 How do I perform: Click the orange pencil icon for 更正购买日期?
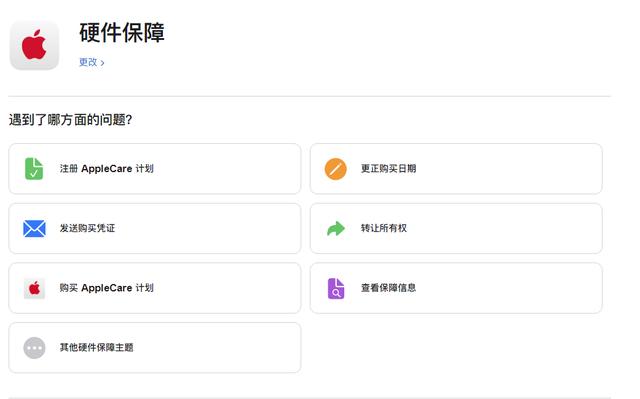[336, 168]
